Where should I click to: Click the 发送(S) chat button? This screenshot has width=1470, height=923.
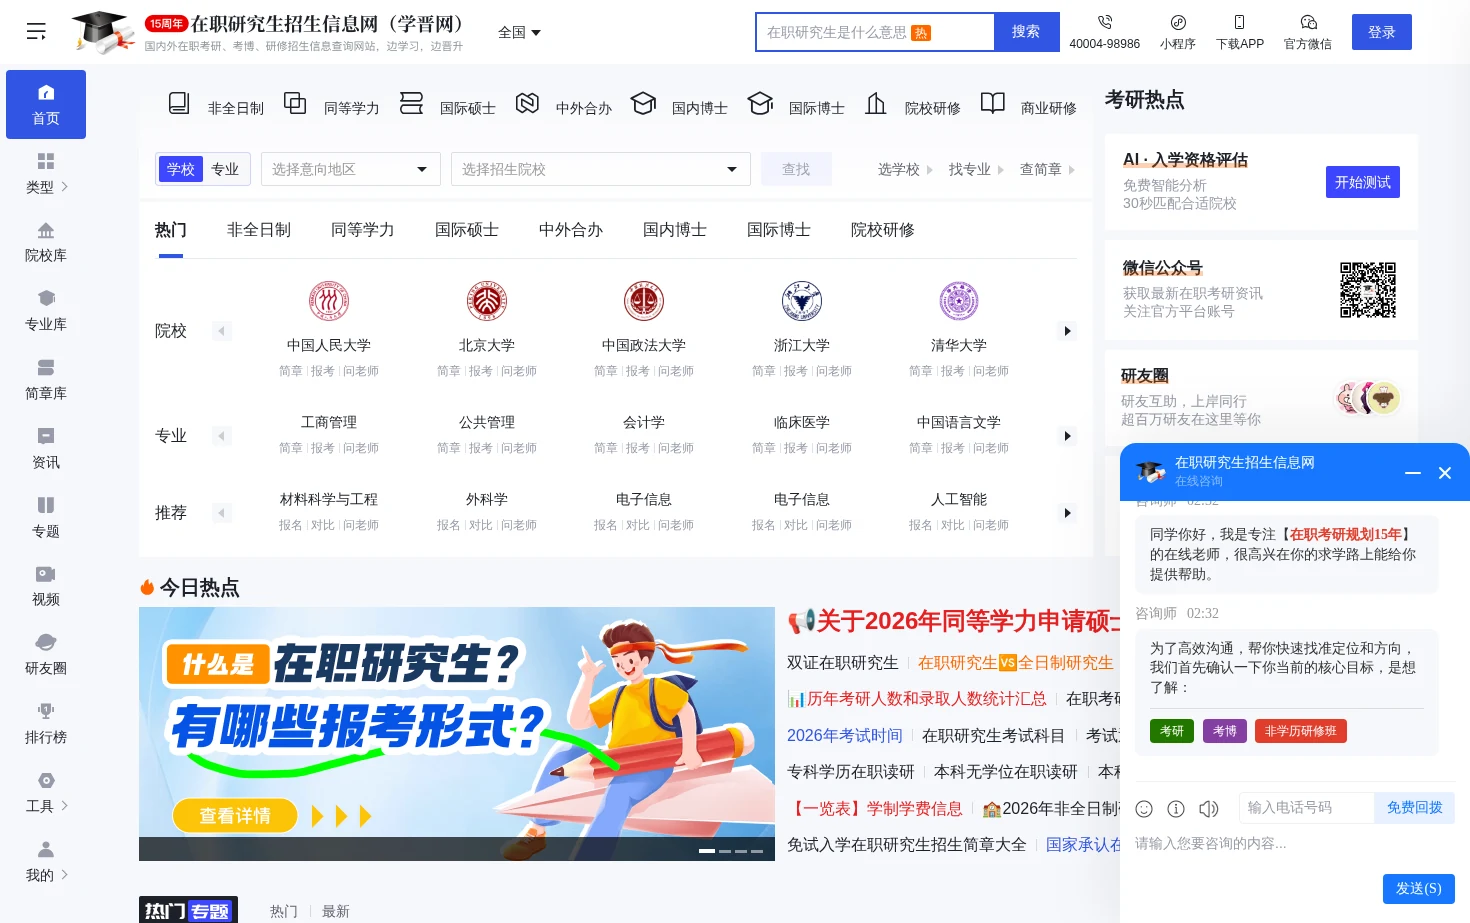[x=1419, y=889]
